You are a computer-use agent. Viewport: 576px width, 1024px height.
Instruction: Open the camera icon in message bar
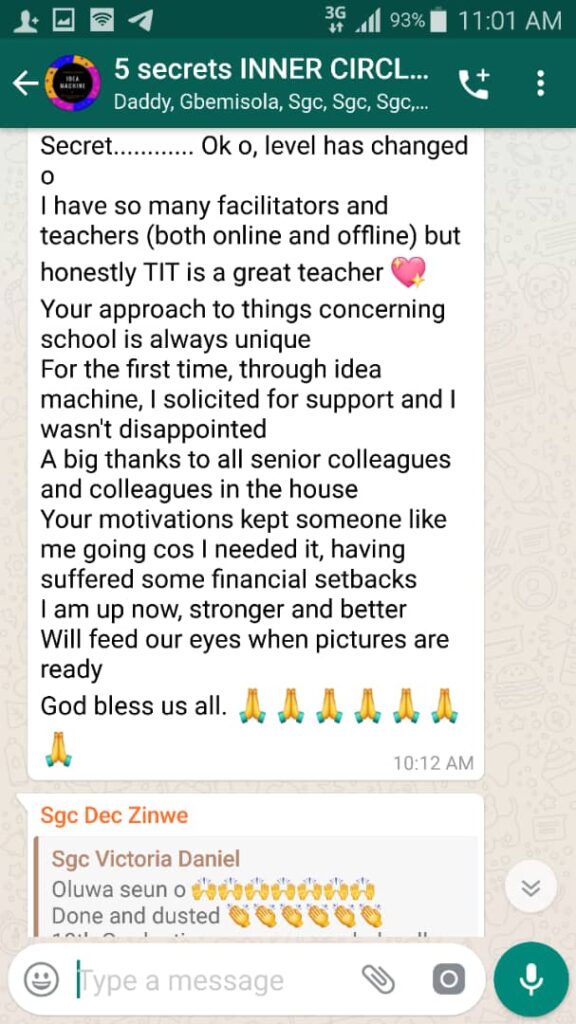[449, 979]
